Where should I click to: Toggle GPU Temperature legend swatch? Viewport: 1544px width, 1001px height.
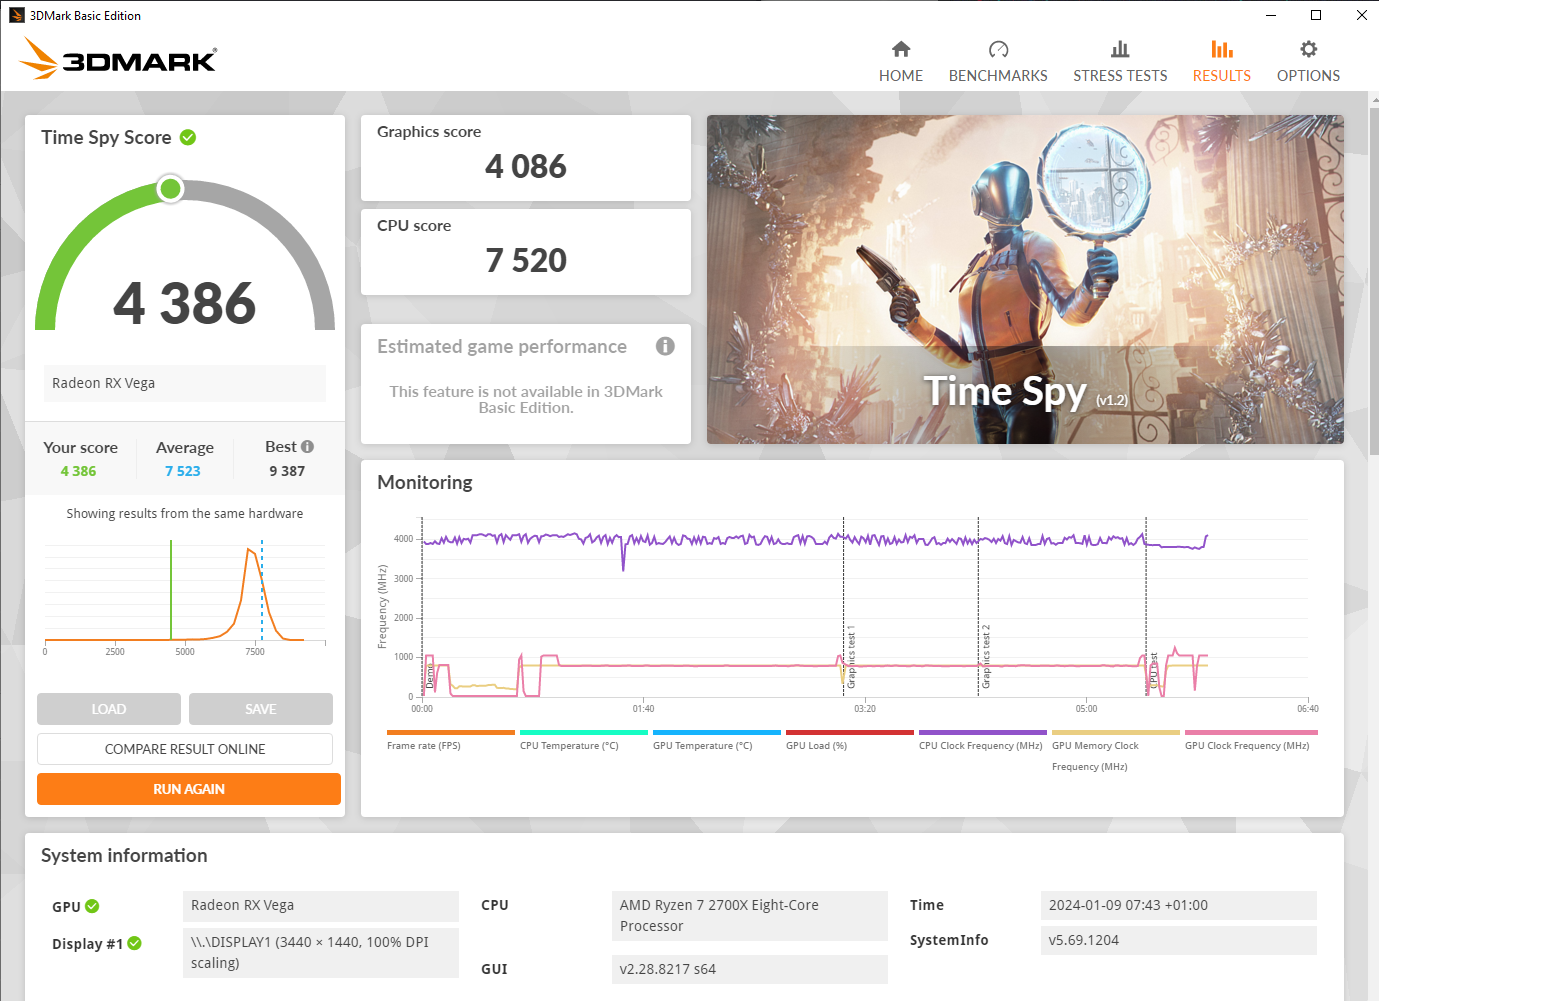click(716, 733)
